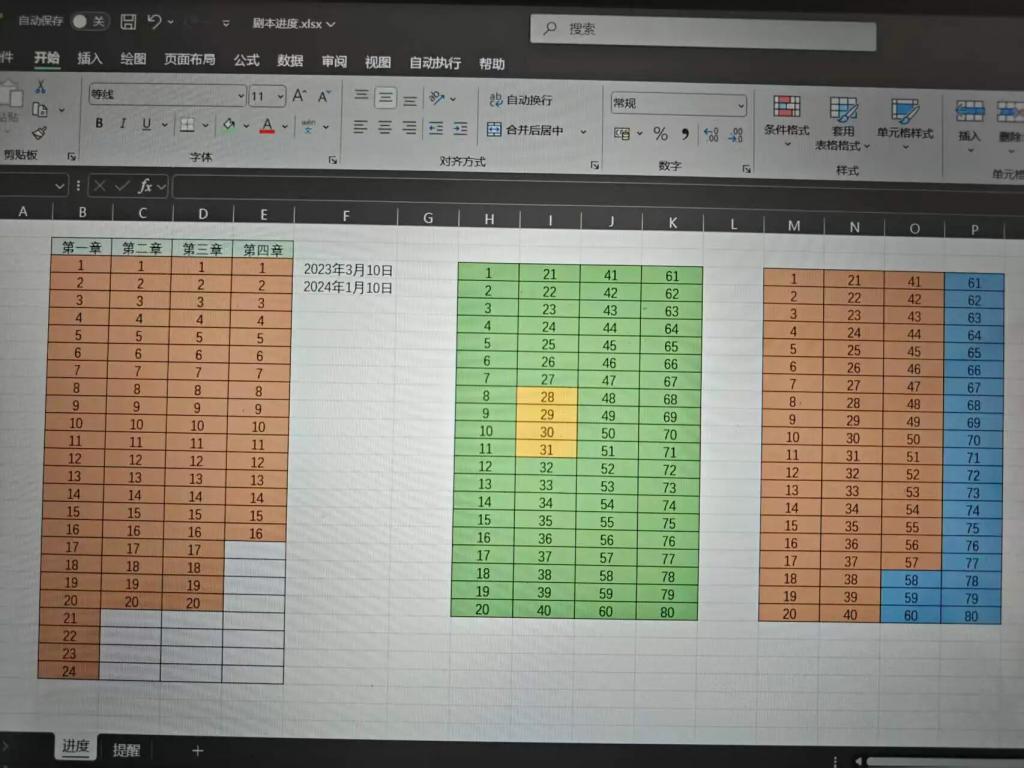Open the 常规 number format dropdown
The width and height of the screenshot is (1024, 768).
[x=741, y=104]
